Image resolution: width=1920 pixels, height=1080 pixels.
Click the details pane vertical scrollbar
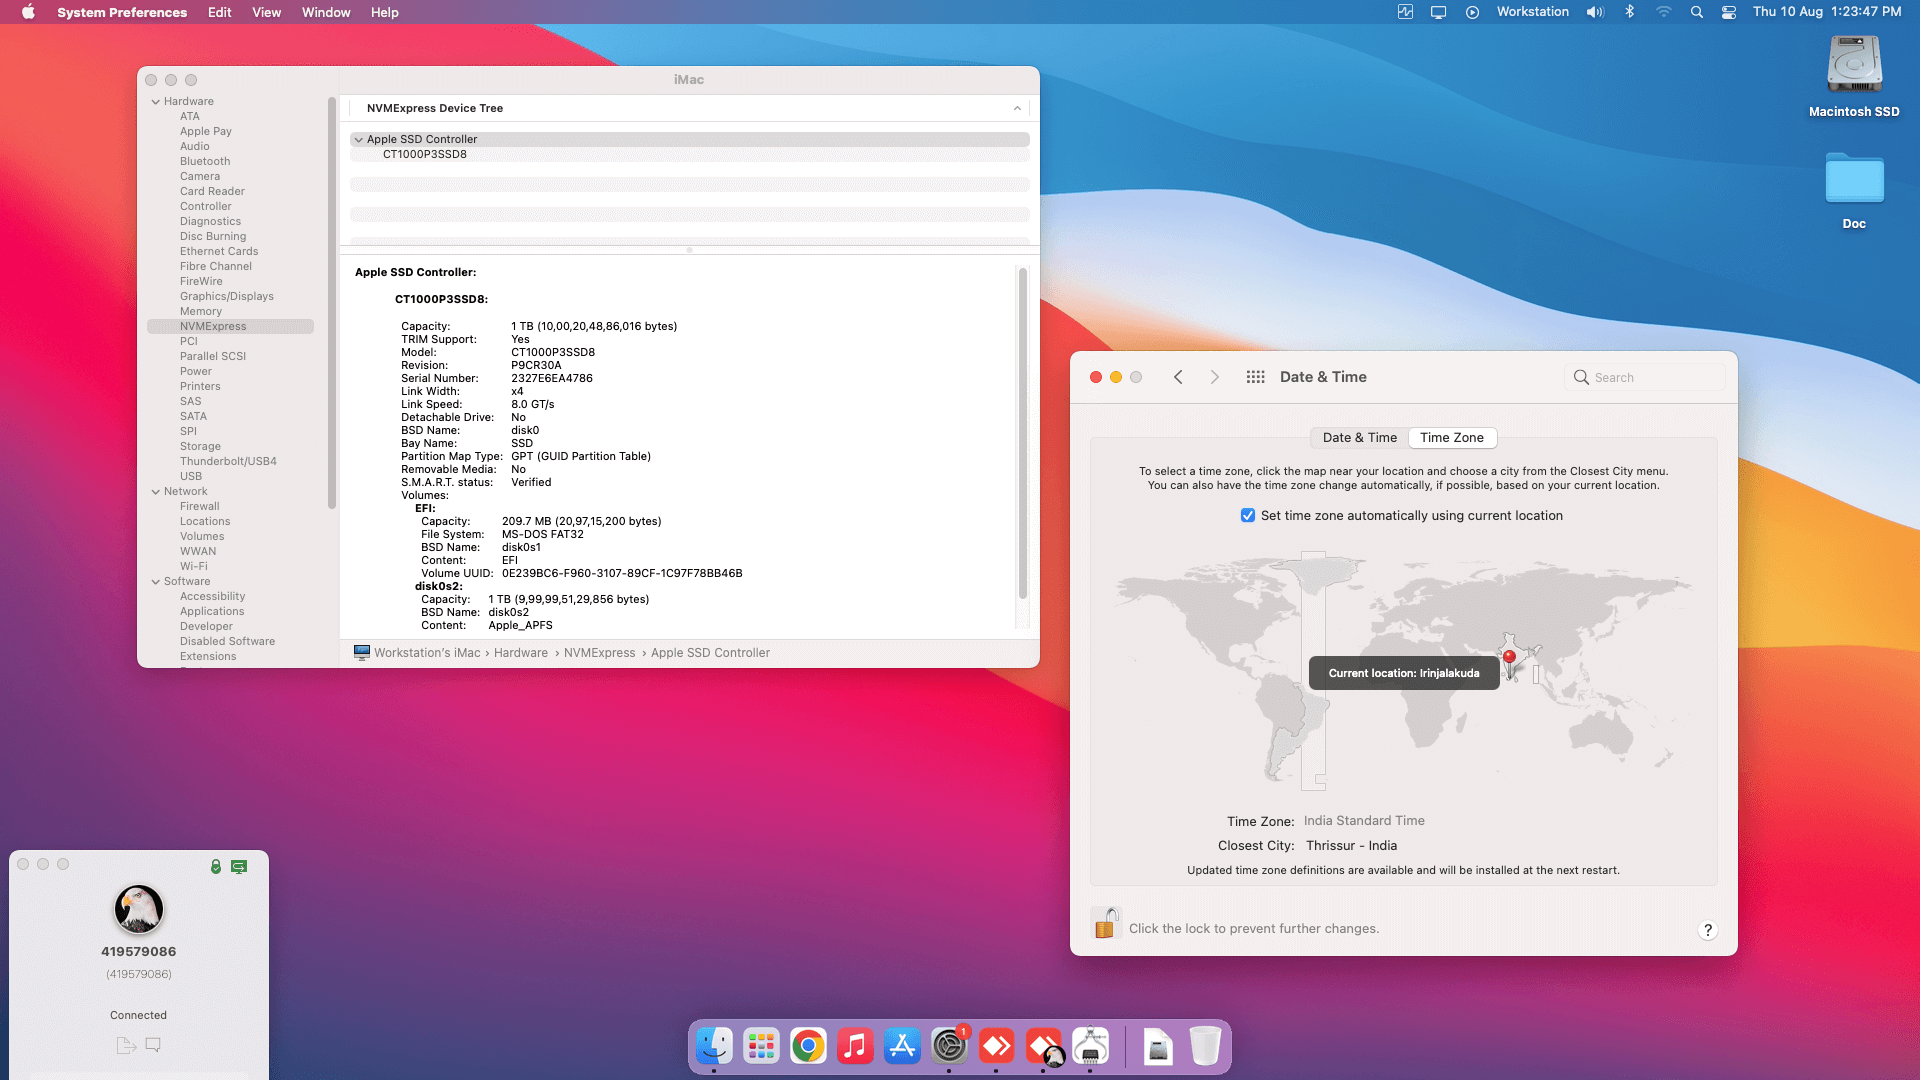(1022, 432)
